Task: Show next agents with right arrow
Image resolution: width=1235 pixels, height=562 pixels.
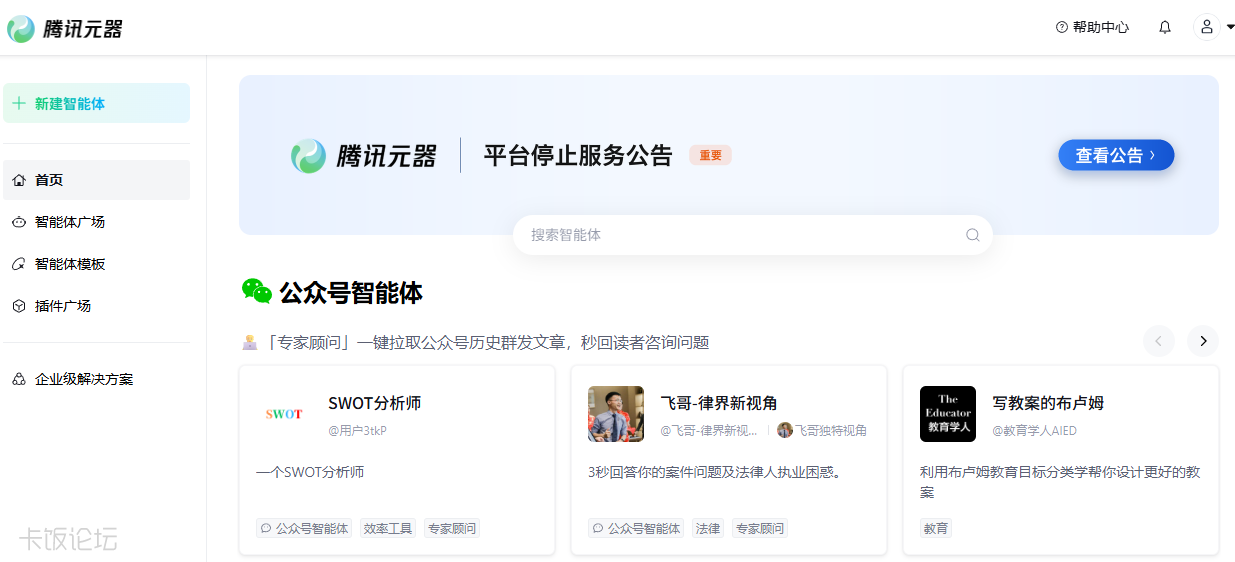Action: tap(1203, 341)
